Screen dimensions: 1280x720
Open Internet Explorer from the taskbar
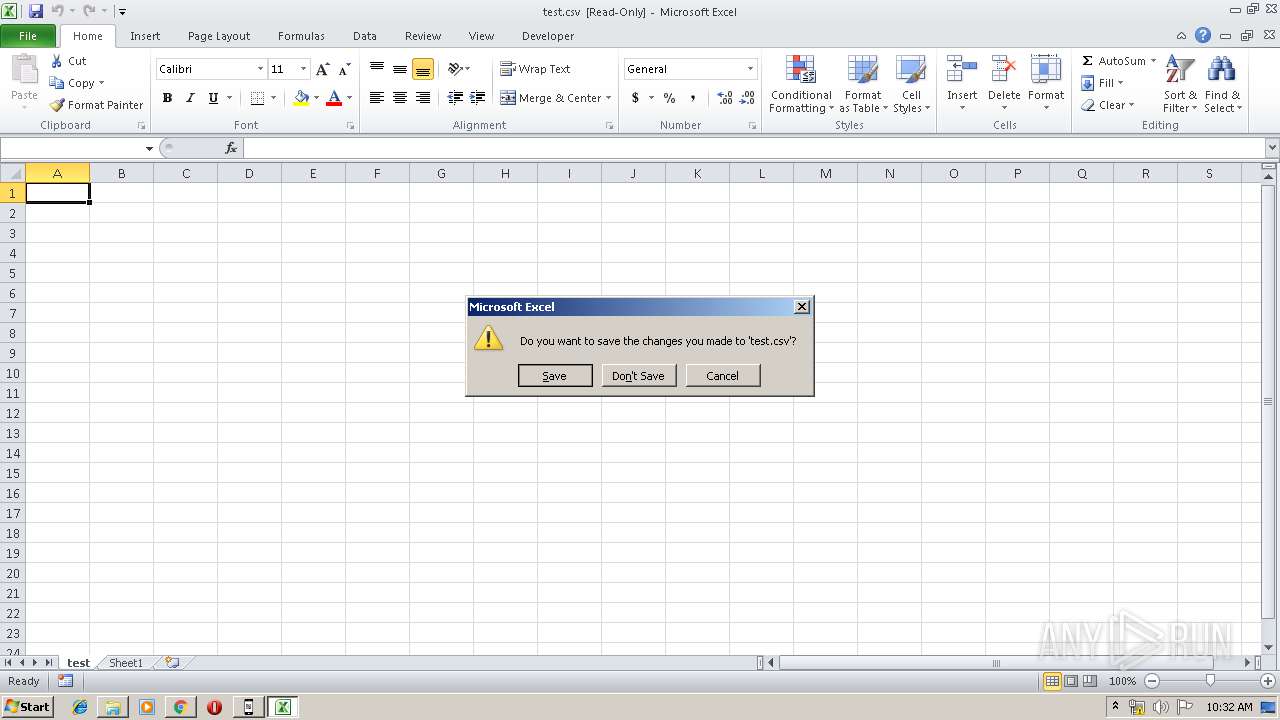[x=80, y=707]
